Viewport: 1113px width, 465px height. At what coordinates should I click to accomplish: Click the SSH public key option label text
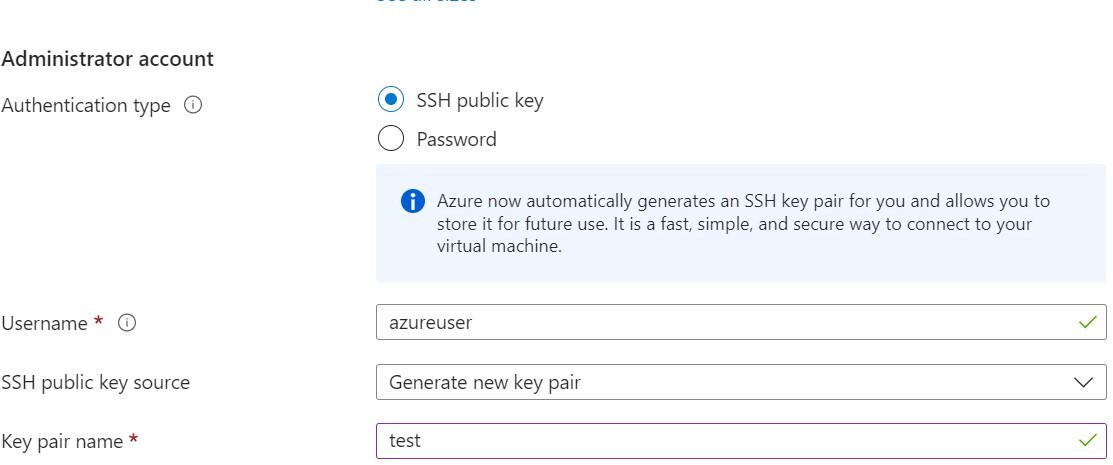click(x=480, y=101)
